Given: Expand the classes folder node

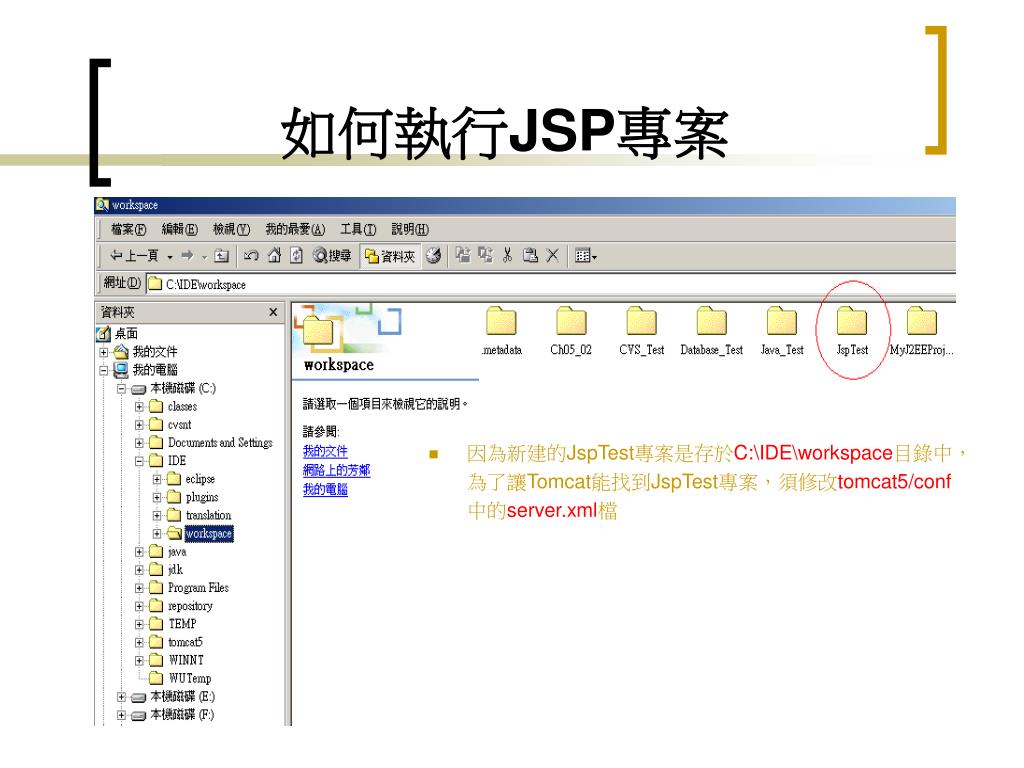Looking at the screenshot, I should click(139, 407).
